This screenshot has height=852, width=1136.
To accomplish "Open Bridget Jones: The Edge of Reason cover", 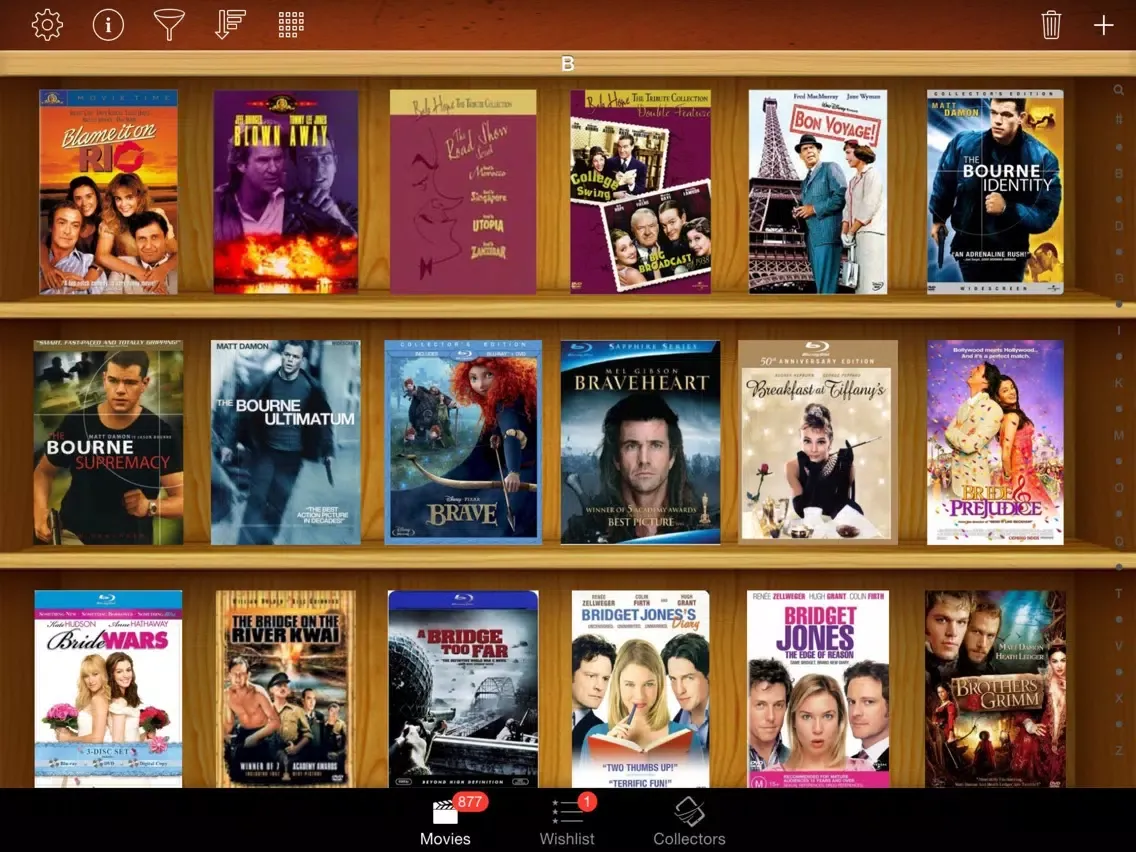I will (x=818, y=689).
